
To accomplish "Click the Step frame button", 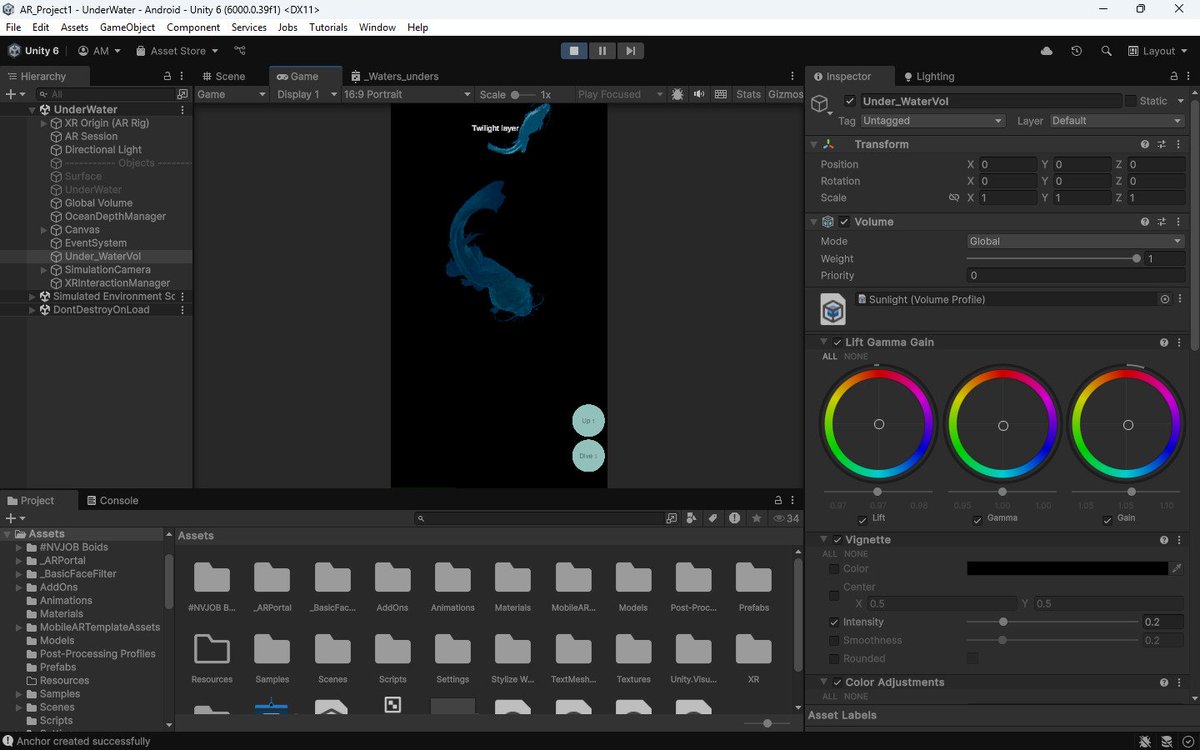I will (630, 50).
